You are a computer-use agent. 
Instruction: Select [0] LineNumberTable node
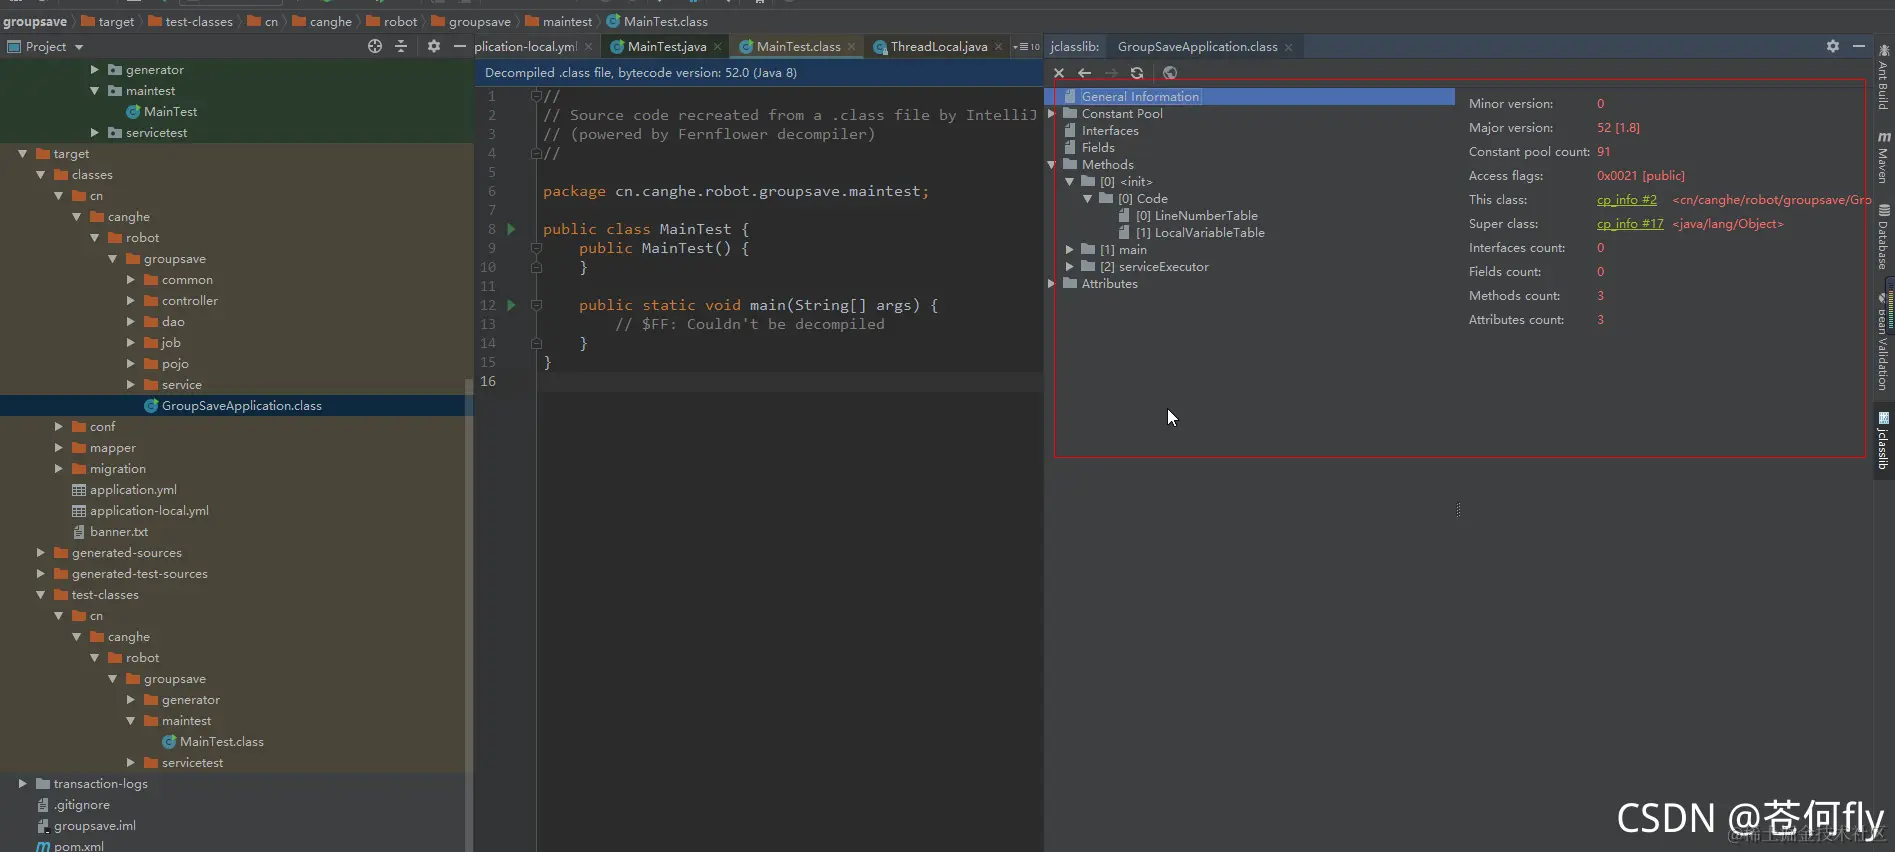(x=1196, y=216)
